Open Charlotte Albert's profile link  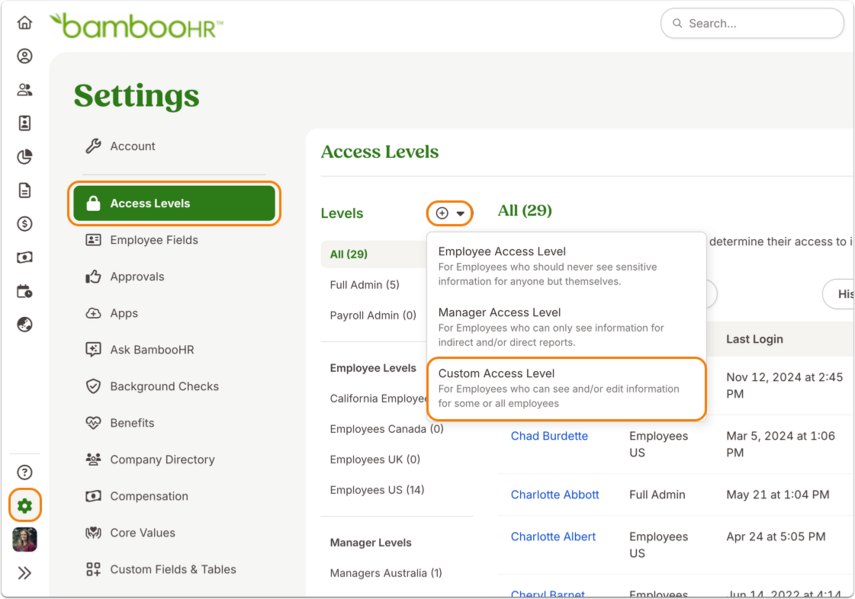click(x=553, y=536)
